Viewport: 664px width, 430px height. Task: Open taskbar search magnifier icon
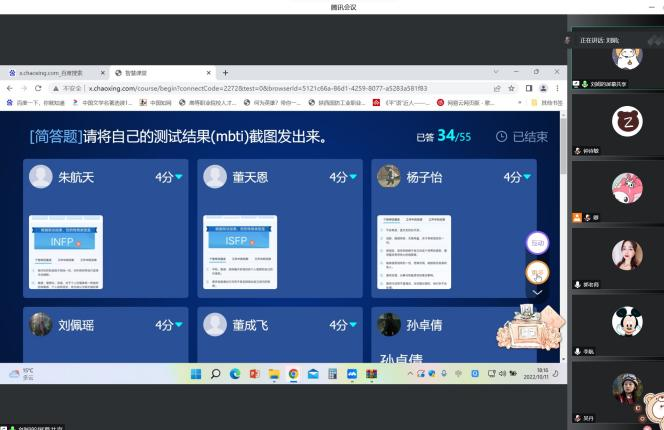(x=215, y=373)
